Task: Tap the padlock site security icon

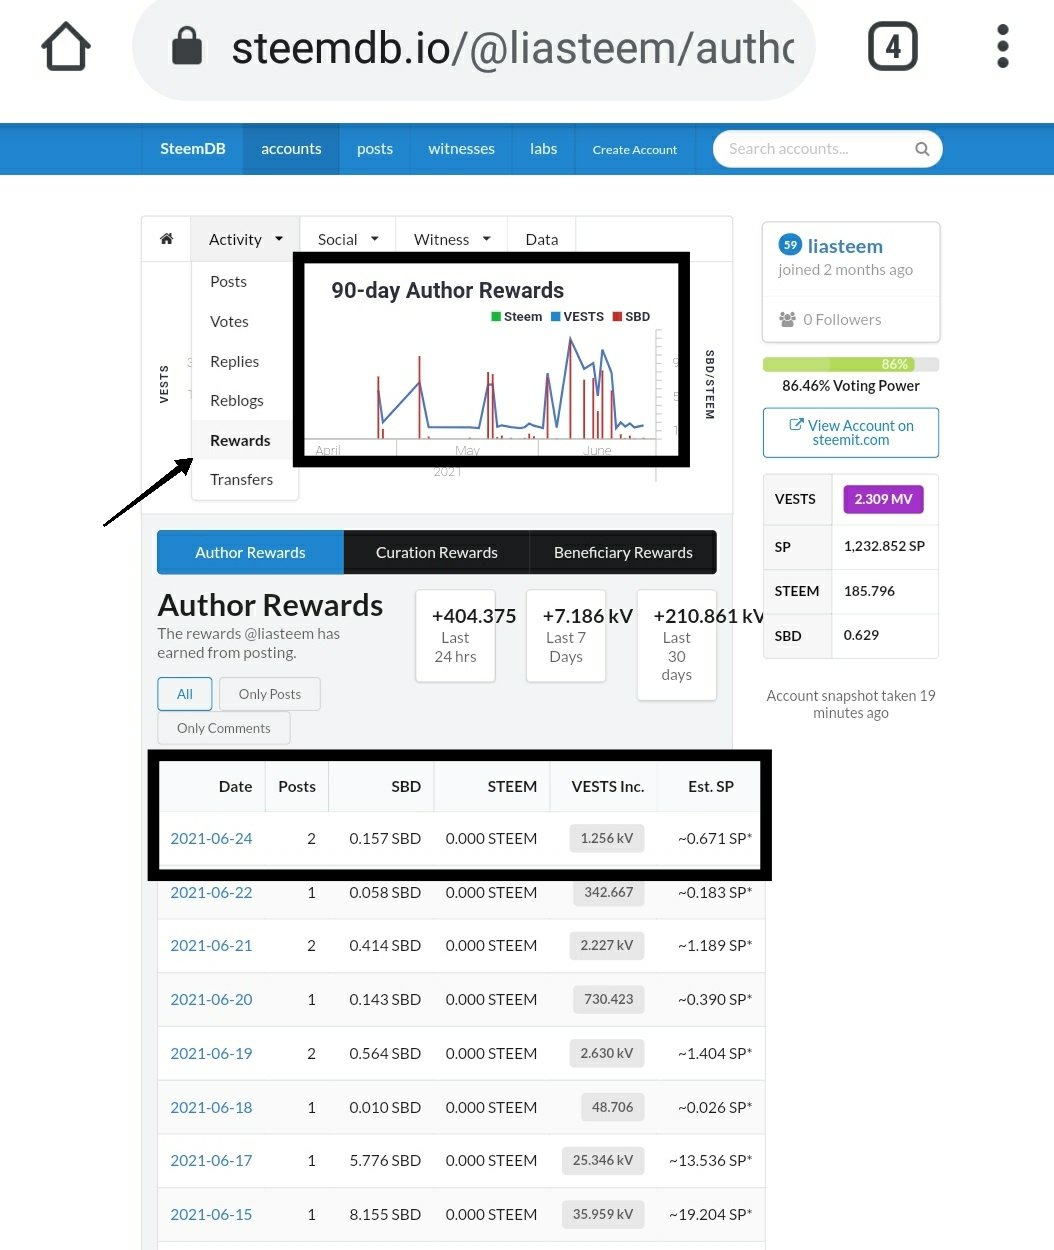Action: tap(187, 45)
